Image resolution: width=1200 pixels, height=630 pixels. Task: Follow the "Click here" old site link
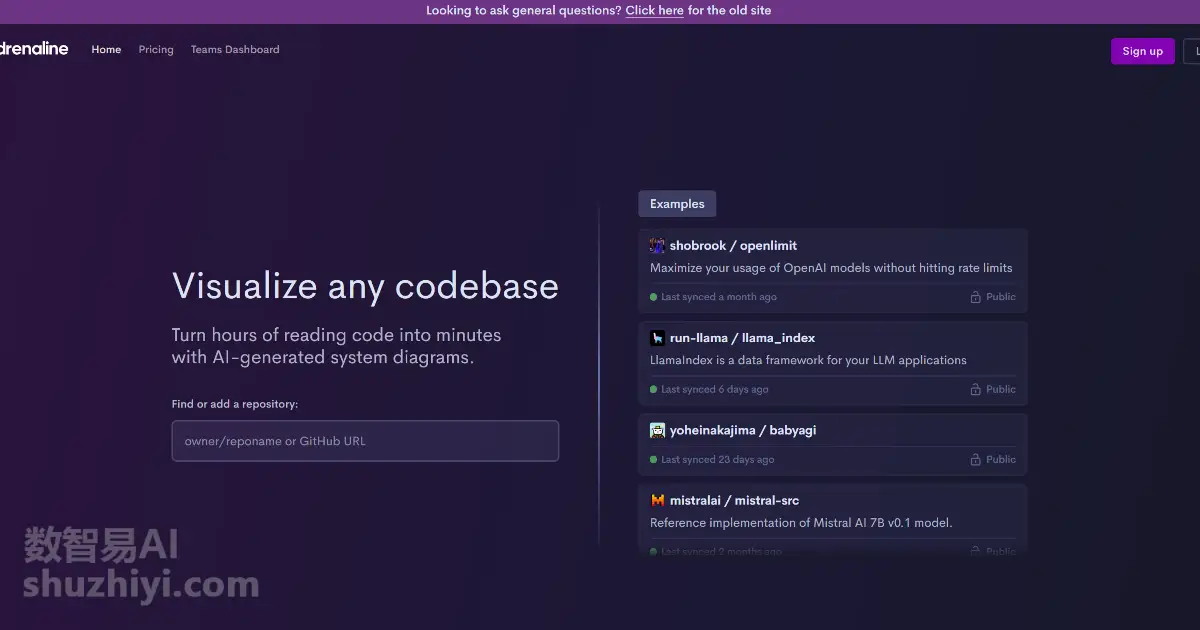click(x=655, y=11)
